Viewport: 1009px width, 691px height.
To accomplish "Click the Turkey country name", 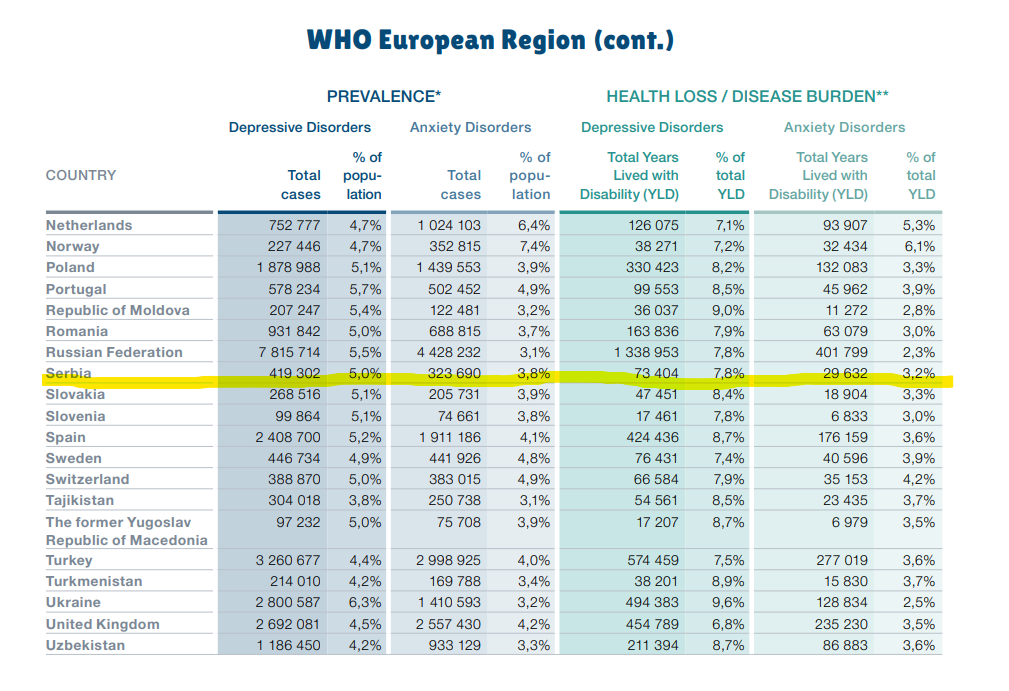I will [x=69, y=560].
